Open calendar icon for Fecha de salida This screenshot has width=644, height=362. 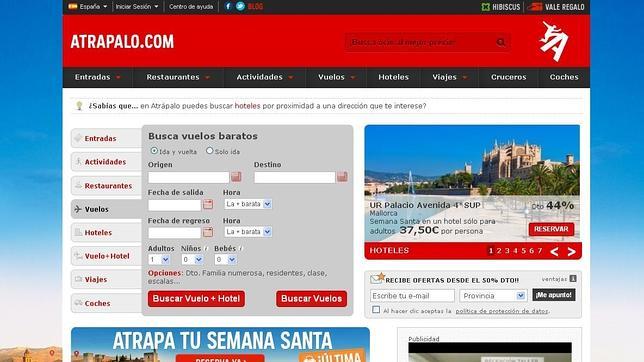(x=208, y=204)
